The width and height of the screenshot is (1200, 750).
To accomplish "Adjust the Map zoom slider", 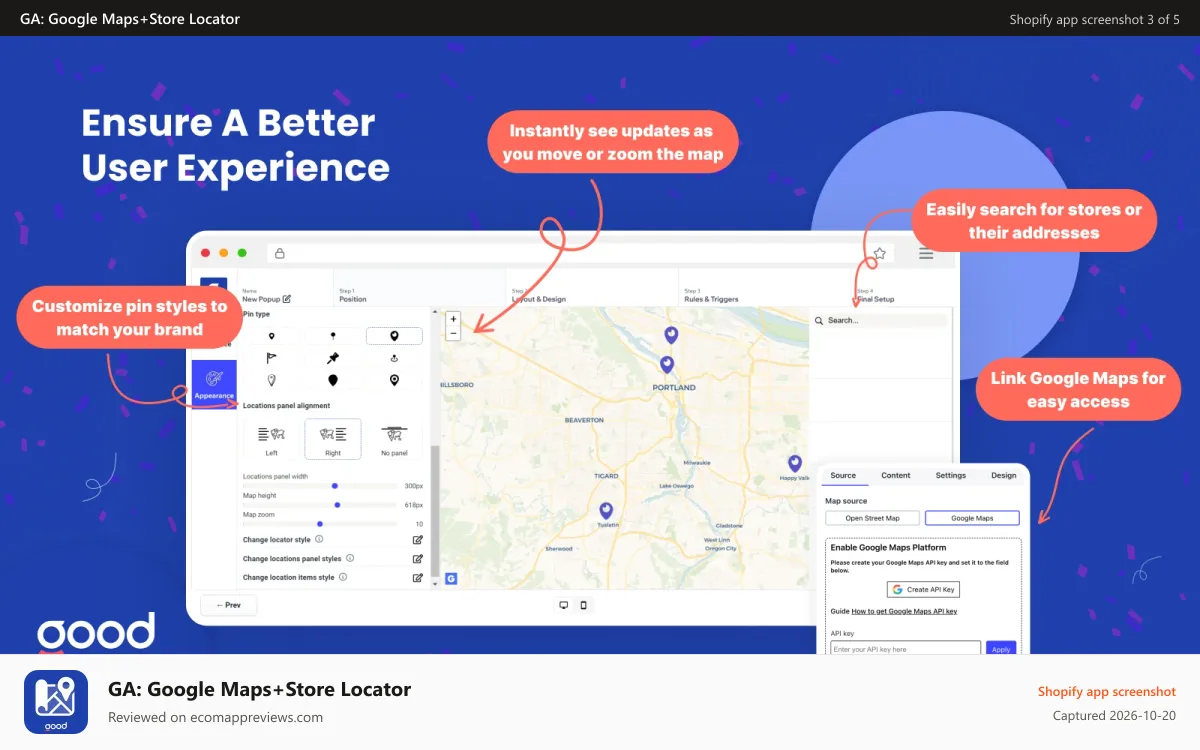I will [x=320, y=524].
